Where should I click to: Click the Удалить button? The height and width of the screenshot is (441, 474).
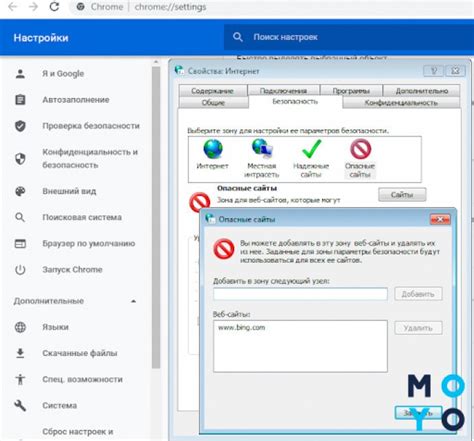pyautogui.click(x=418, y=328)
